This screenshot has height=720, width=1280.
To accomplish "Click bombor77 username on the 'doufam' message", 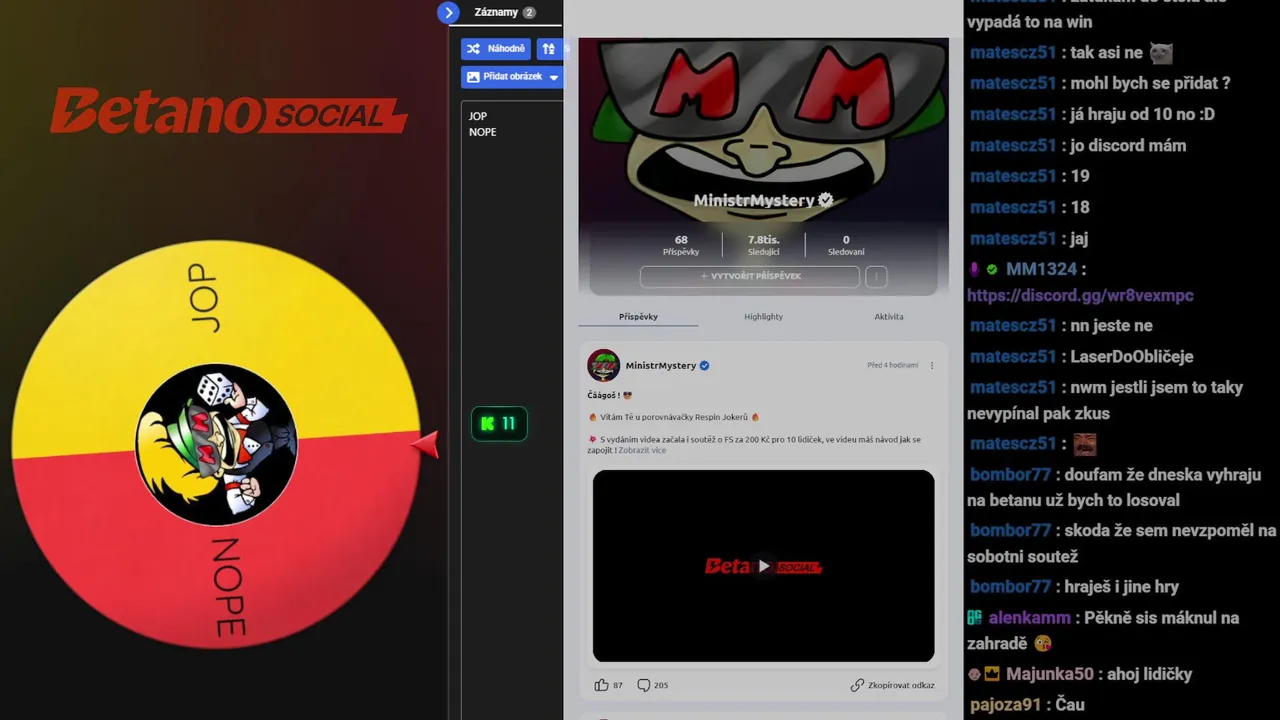I will coord(1010,475).
